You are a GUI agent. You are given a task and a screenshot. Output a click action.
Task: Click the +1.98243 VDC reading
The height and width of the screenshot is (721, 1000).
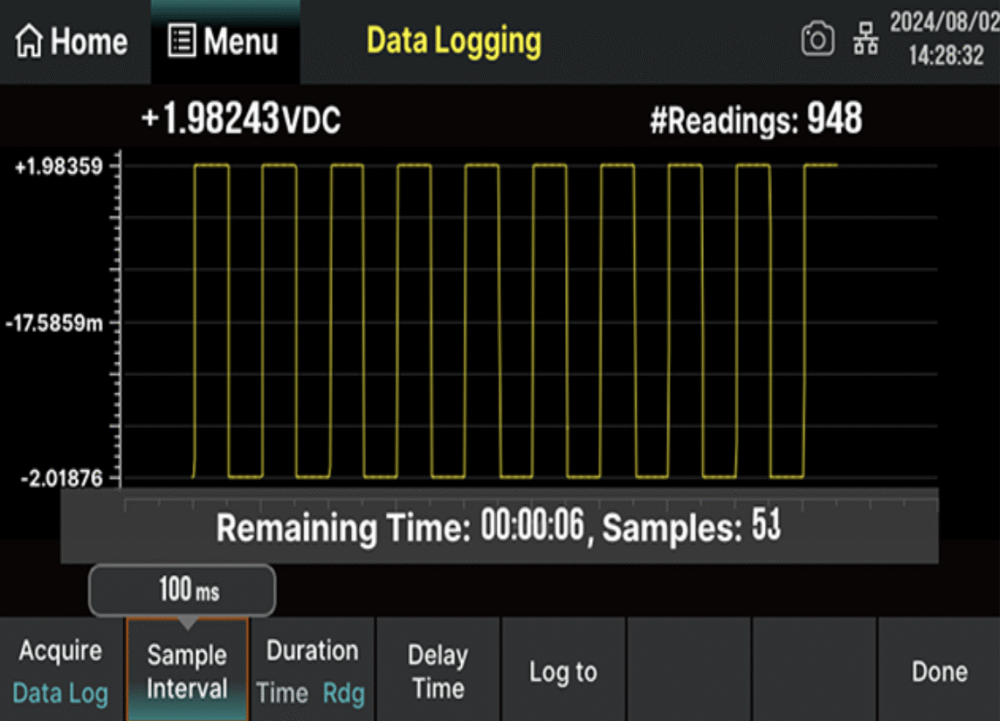point(241,119)
